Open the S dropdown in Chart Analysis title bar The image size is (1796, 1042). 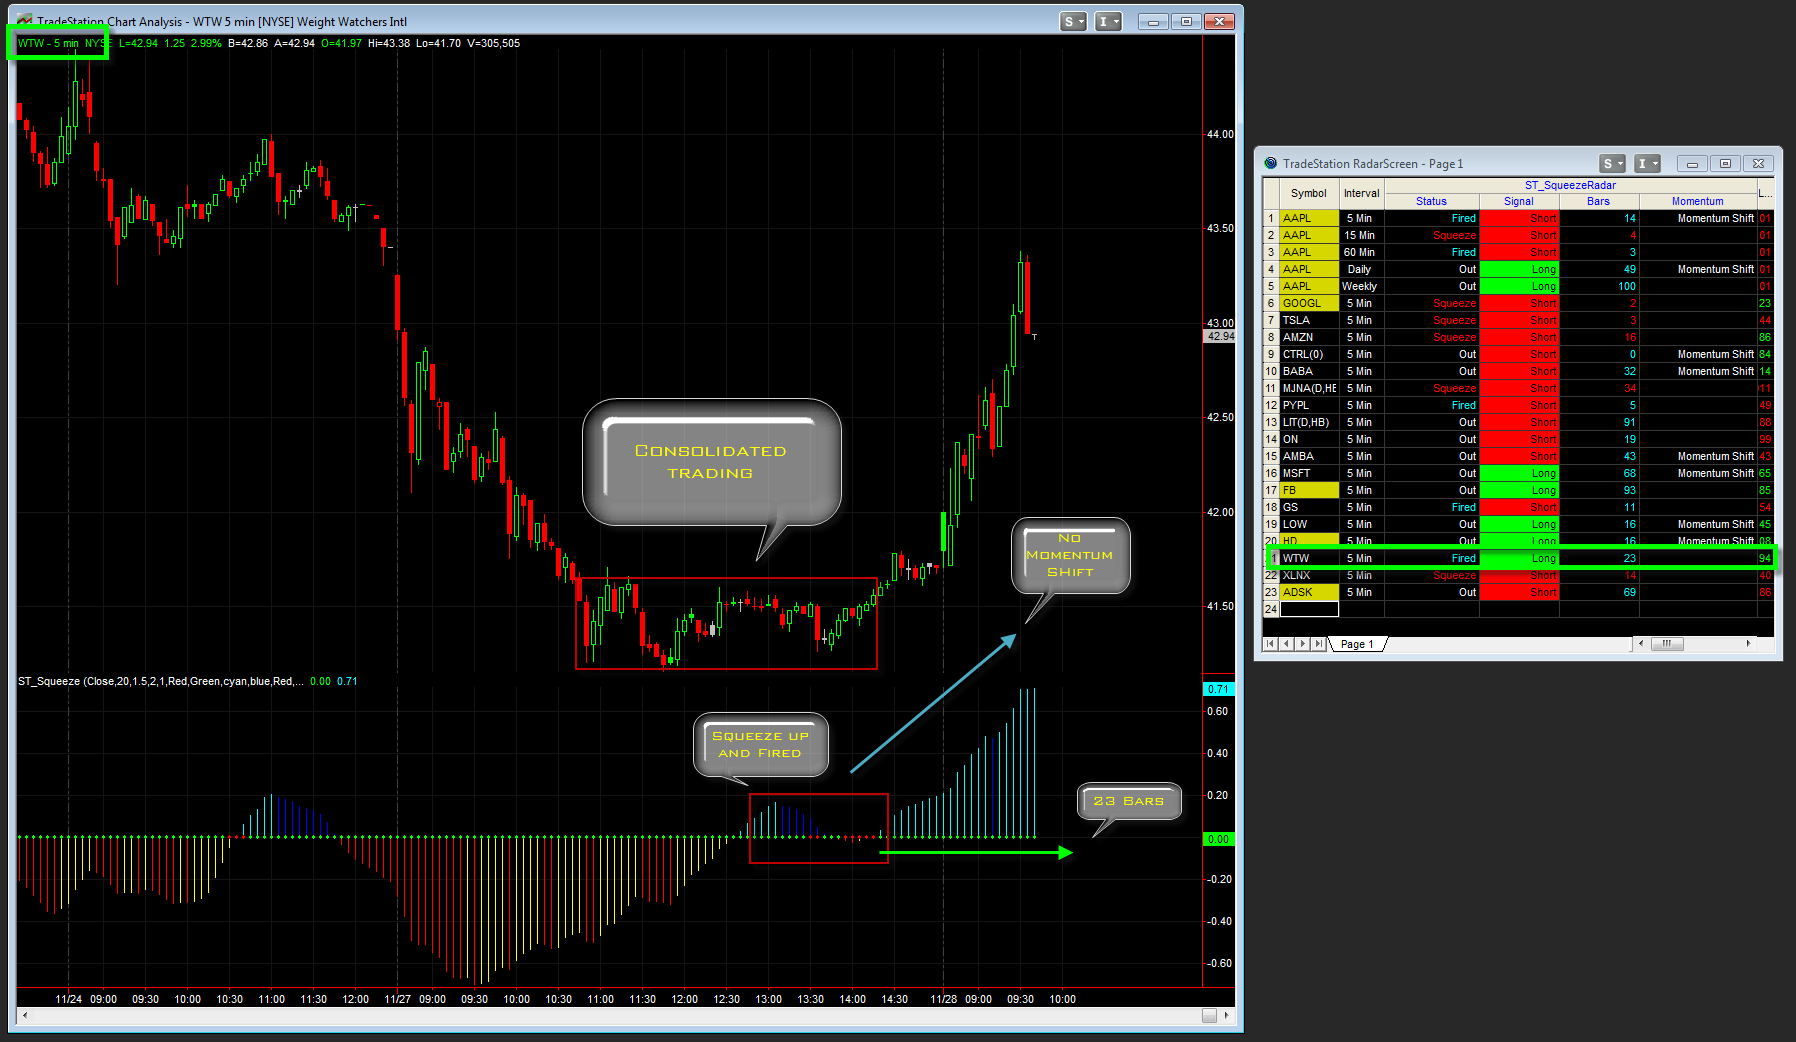point(1073,22)
